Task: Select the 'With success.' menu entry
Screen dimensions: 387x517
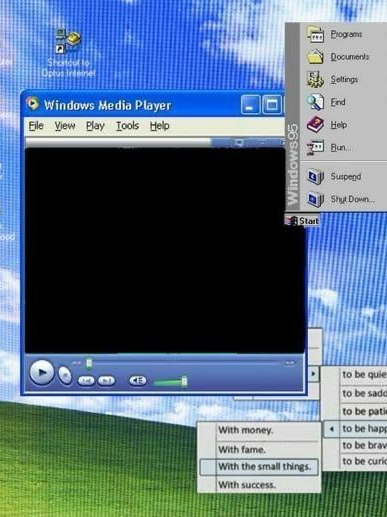Action: coord(259,484)
